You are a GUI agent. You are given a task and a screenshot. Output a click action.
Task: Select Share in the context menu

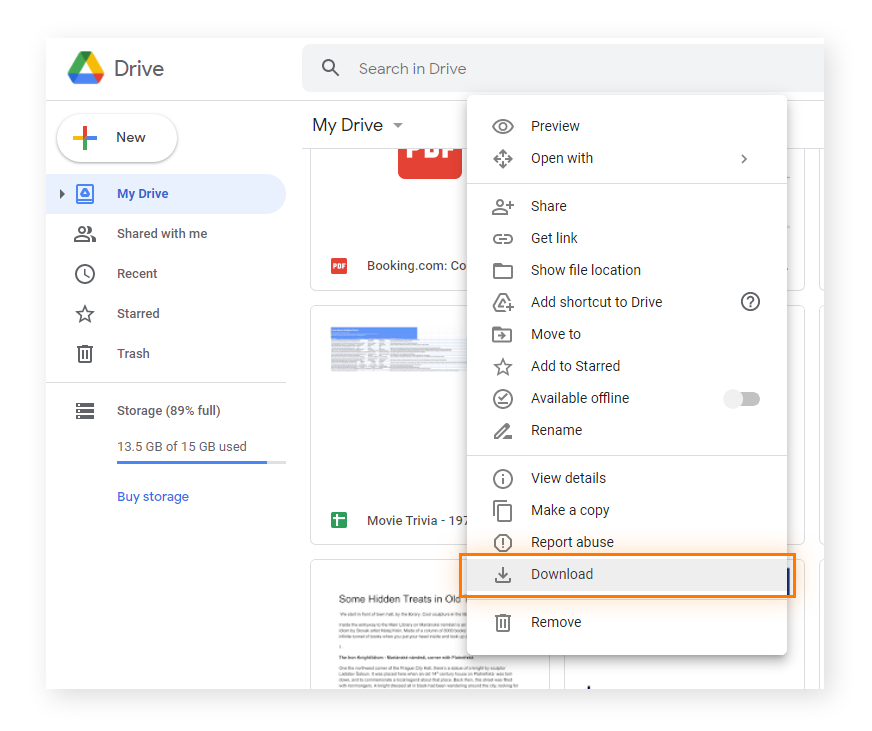548,206
